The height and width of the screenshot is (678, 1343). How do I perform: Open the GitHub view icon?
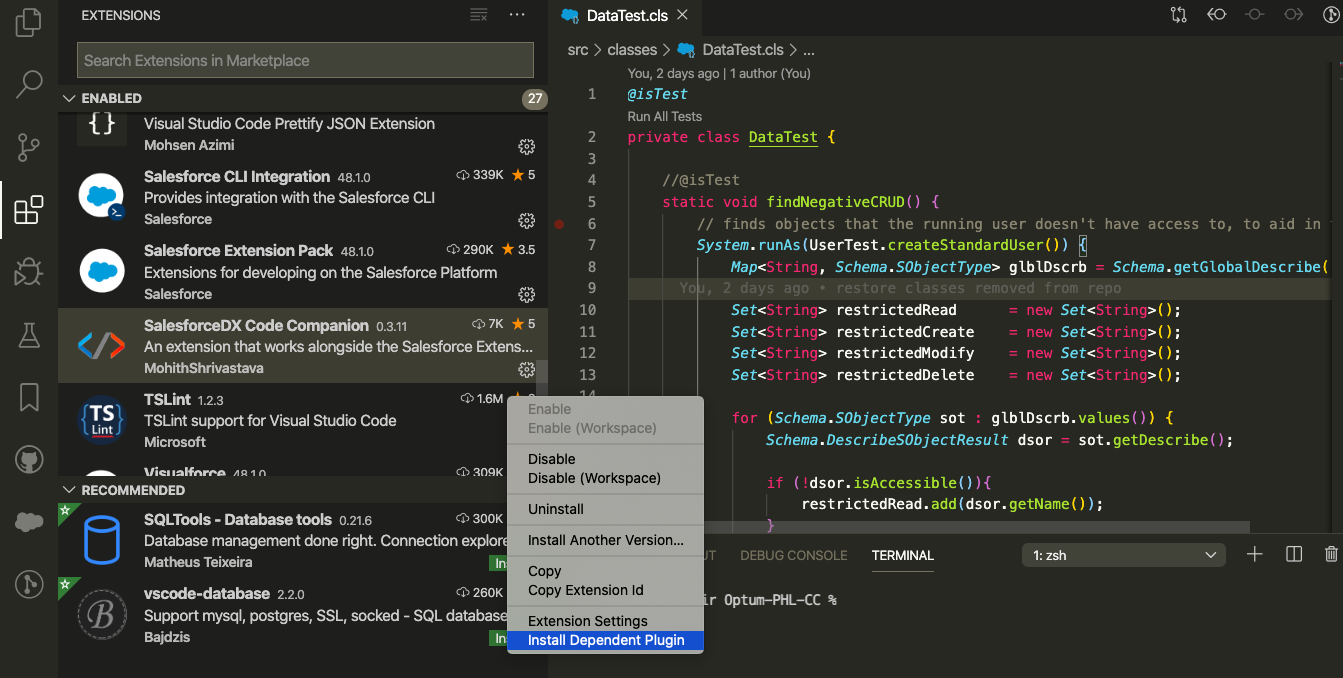[x=29, y=460]
